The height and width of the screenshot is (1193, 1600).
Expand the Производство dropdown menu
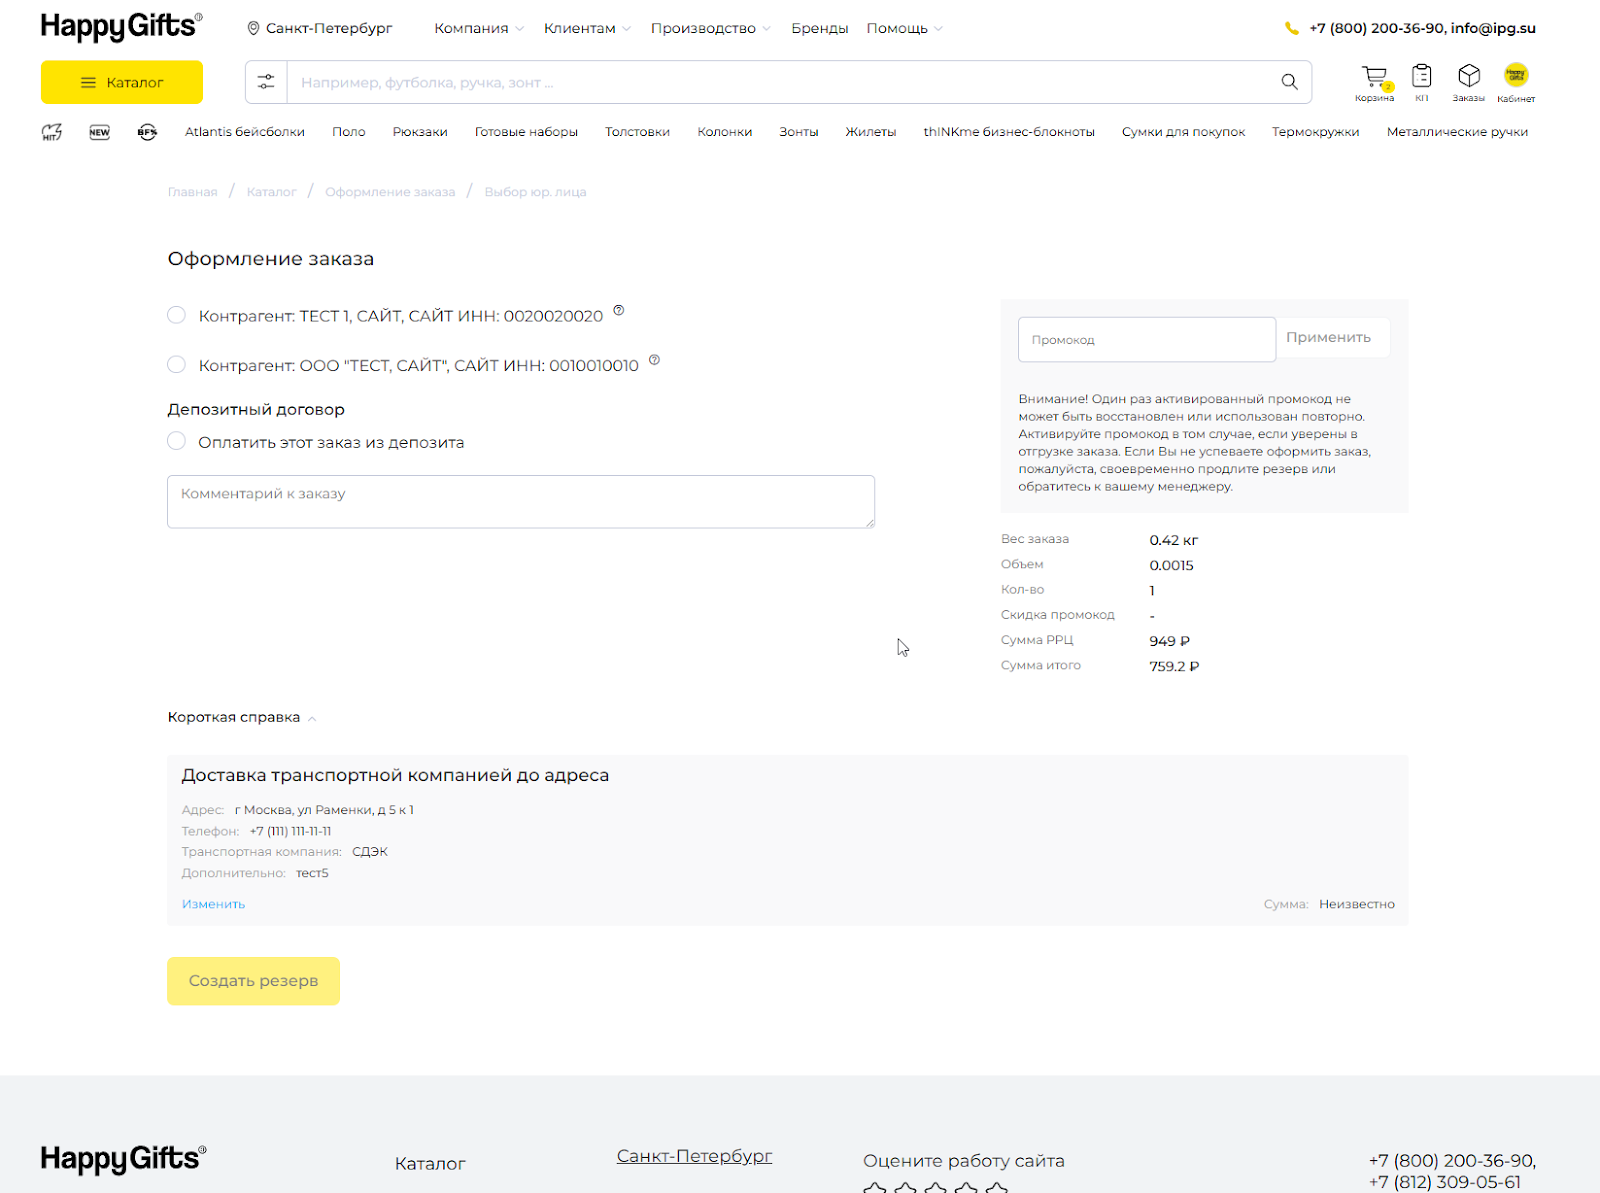pyautogui.click(x=710, y=28)
